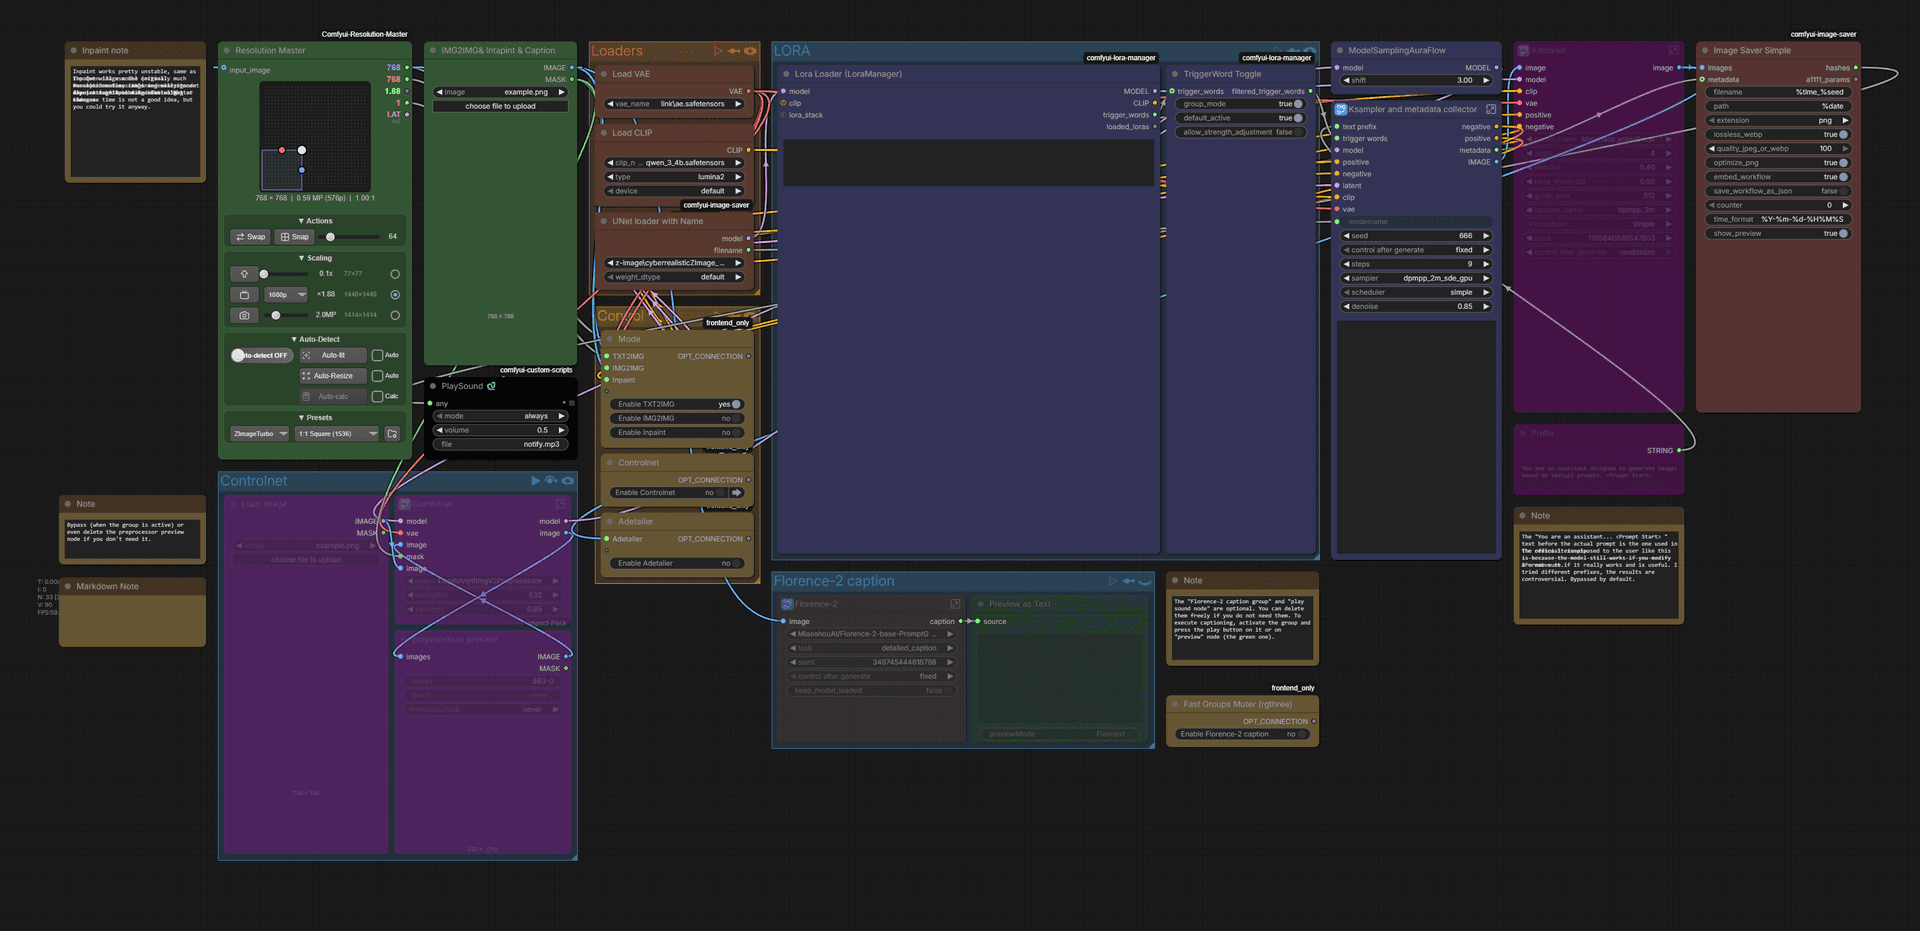The image size is (1920, 931).
Task: Open the vae_name selector in Load VAE
Action: (675, 104)
